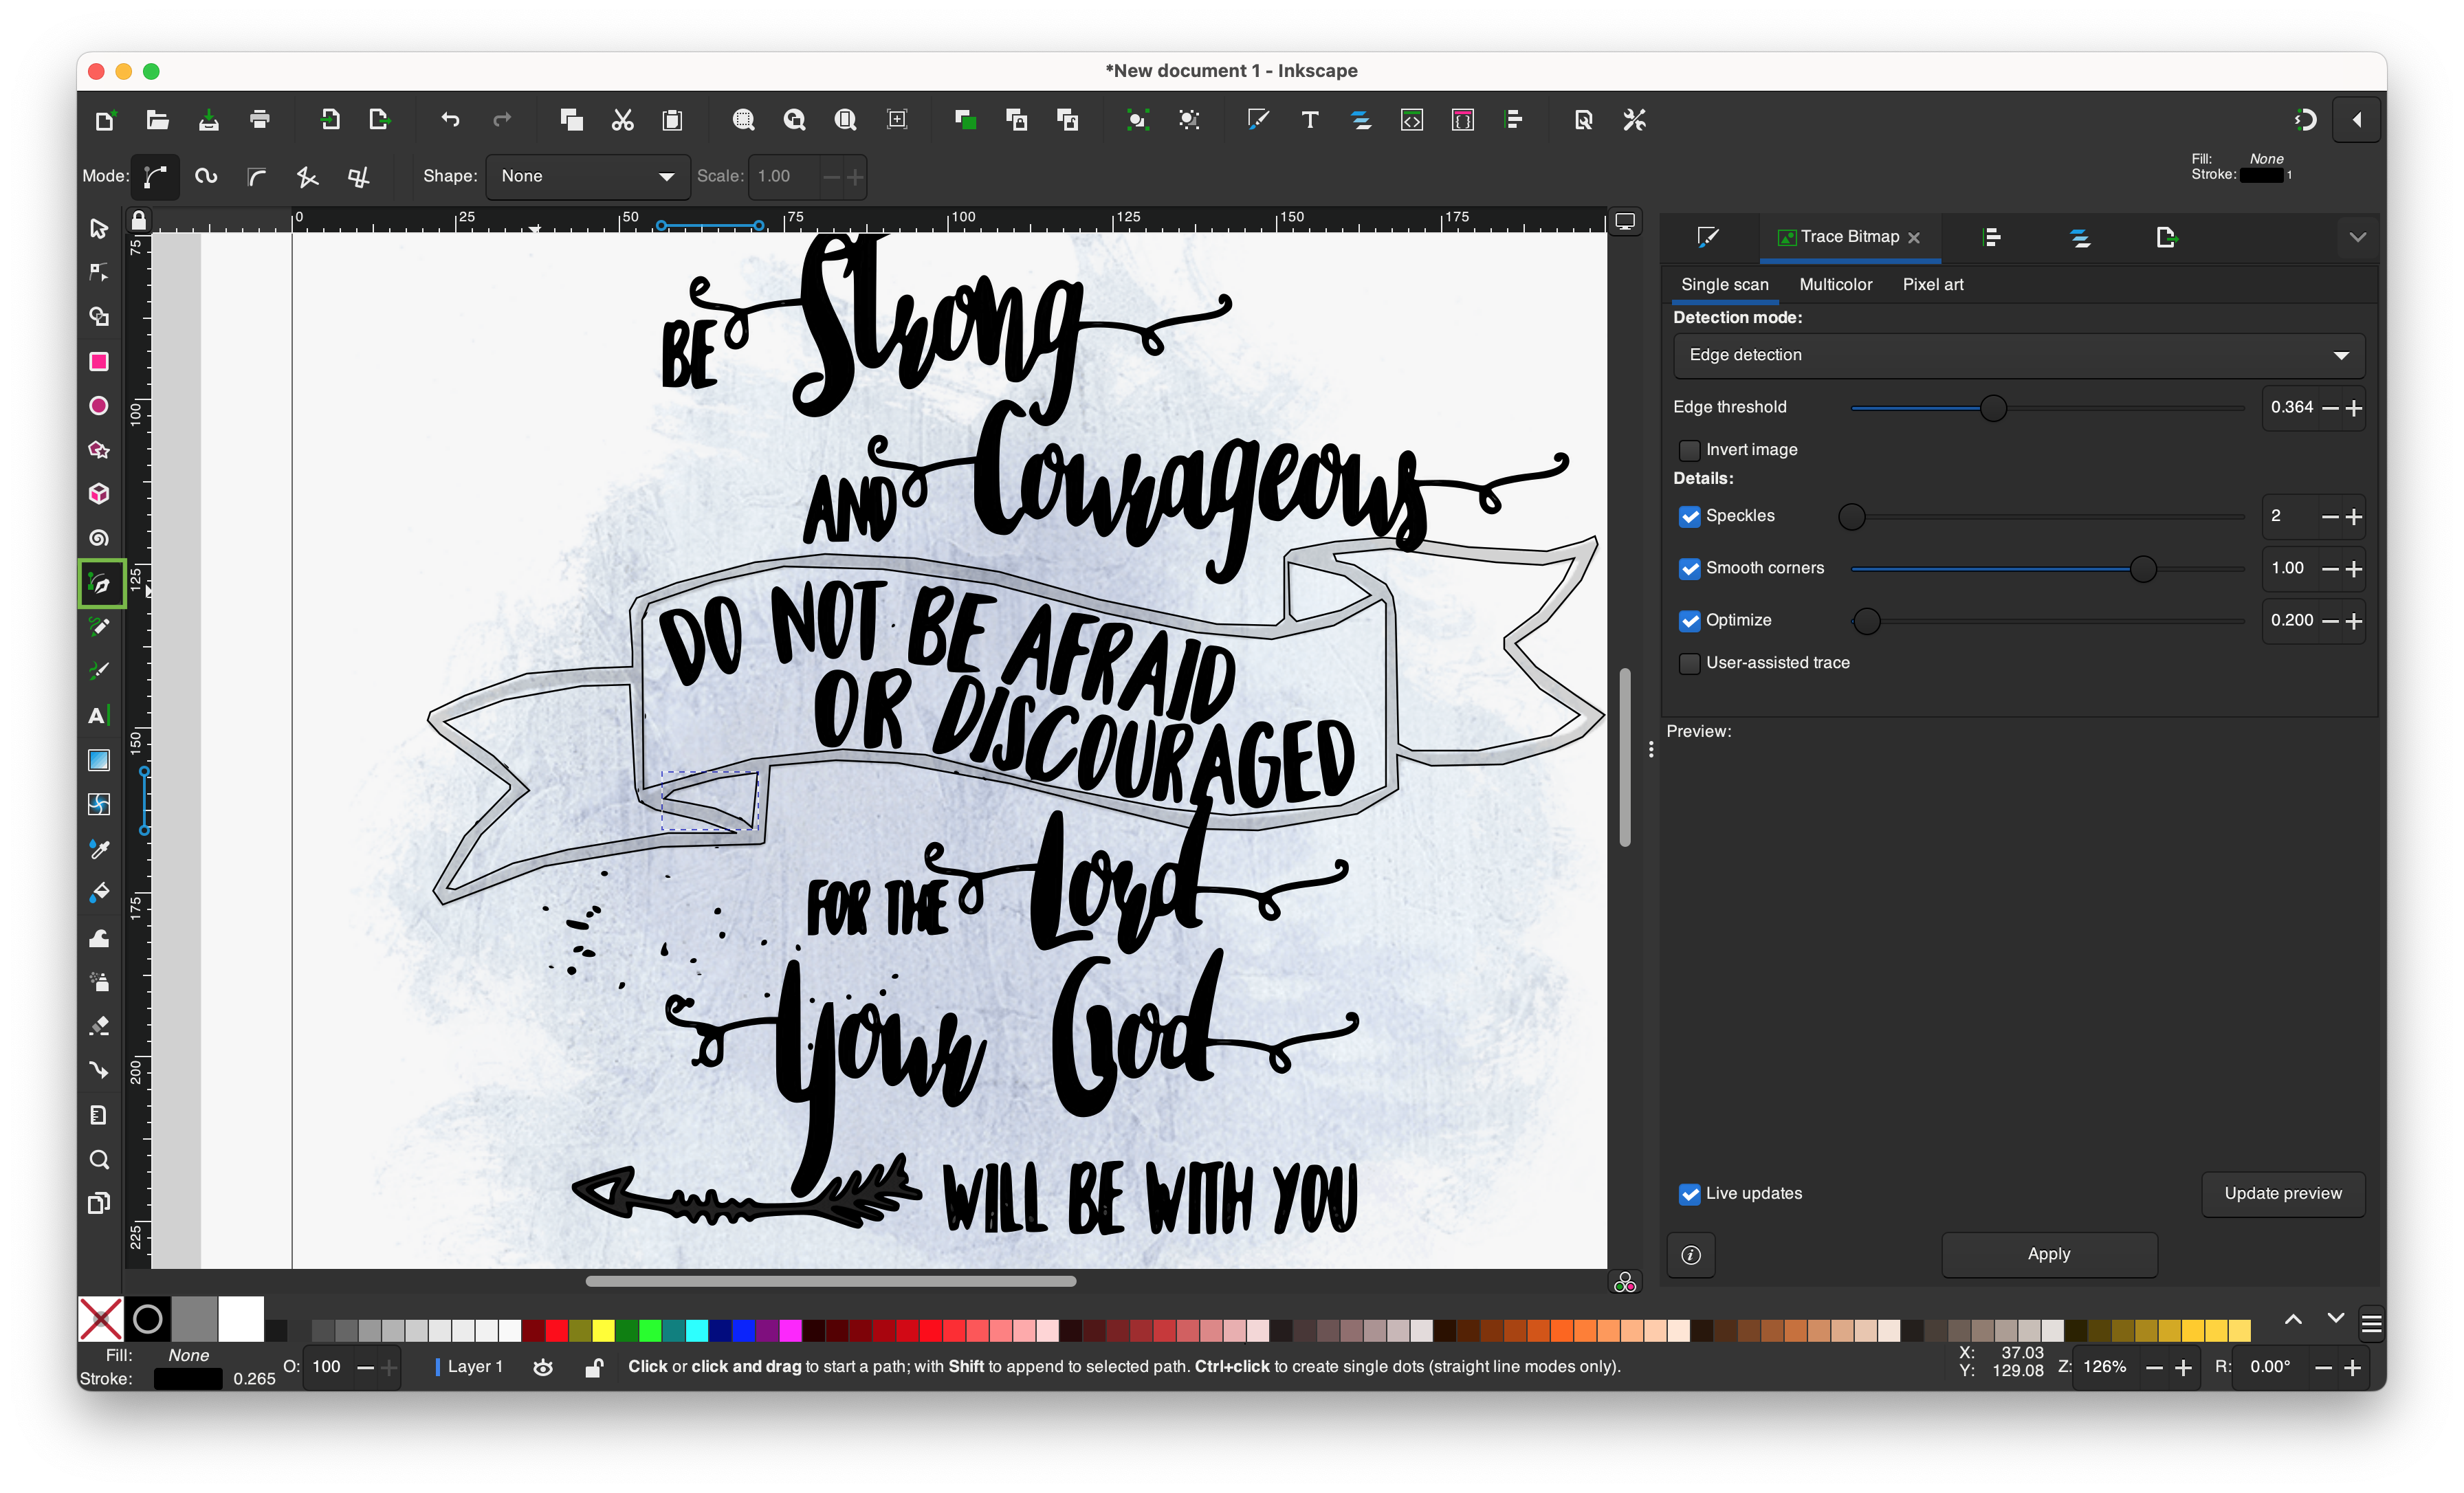The image size is (2464, 1493).
Task: Toggle the Invert image checkbox
Action: (x=1689, y=450)
